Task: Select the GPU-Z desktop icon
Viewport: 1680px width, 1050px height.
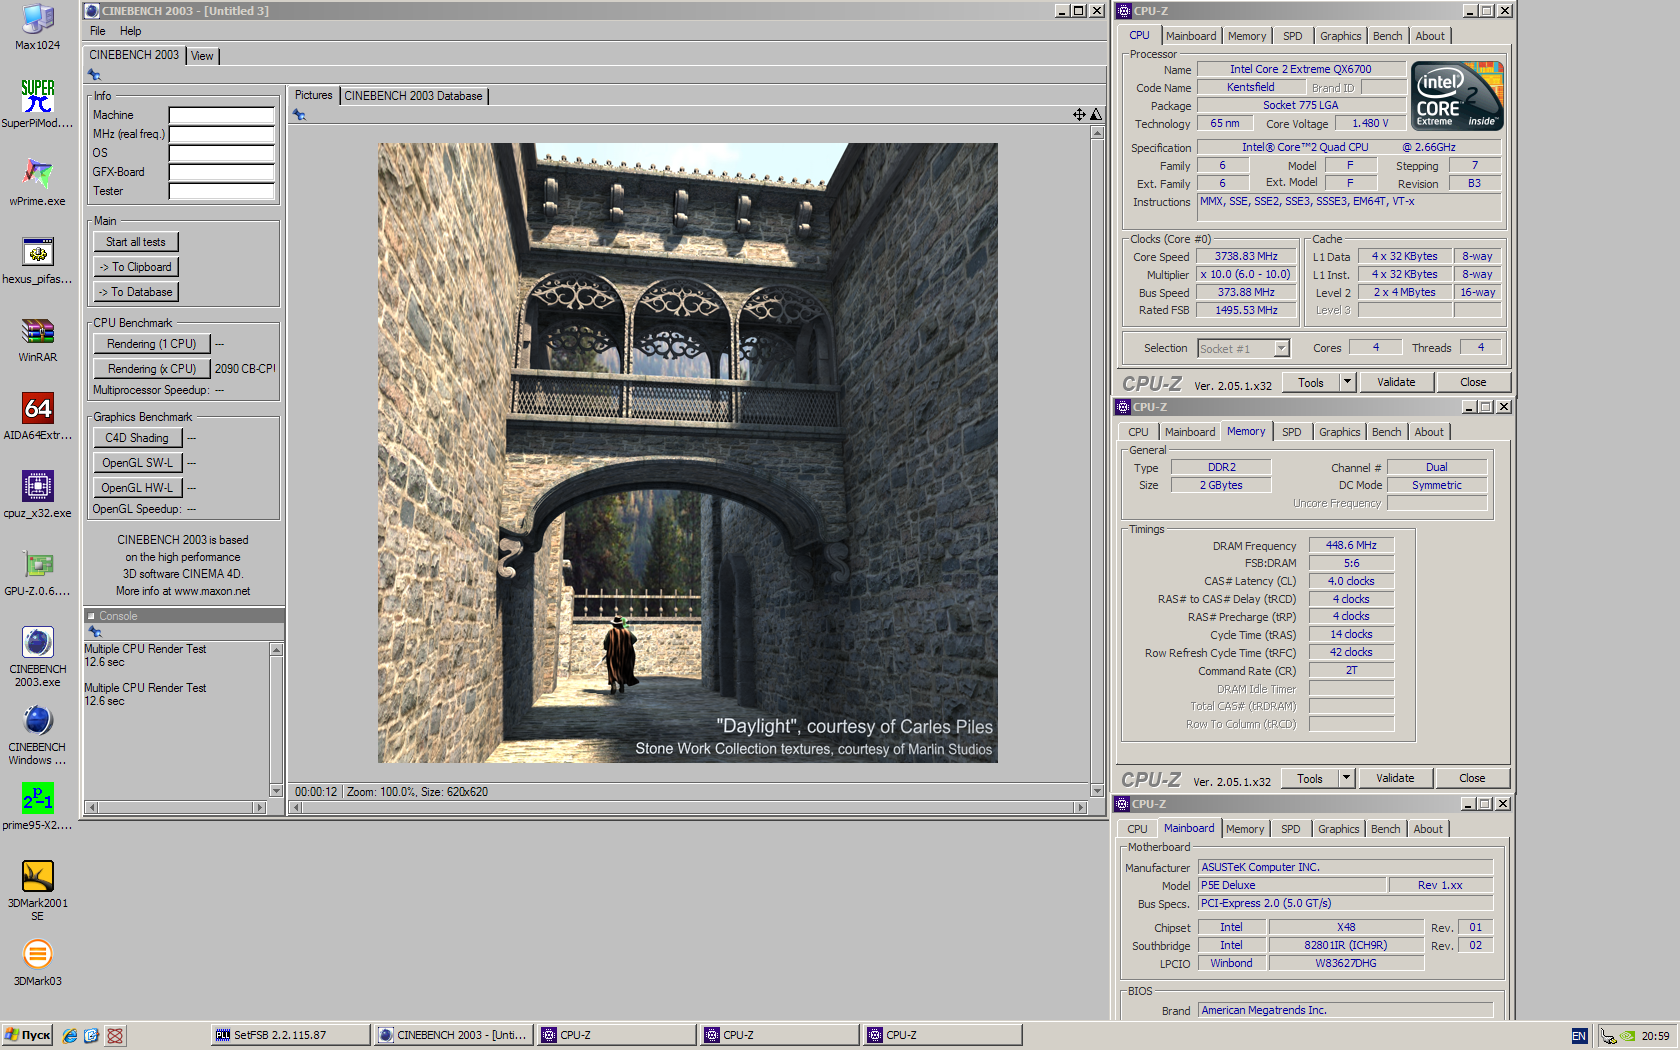Action: [x=38, y=572]
